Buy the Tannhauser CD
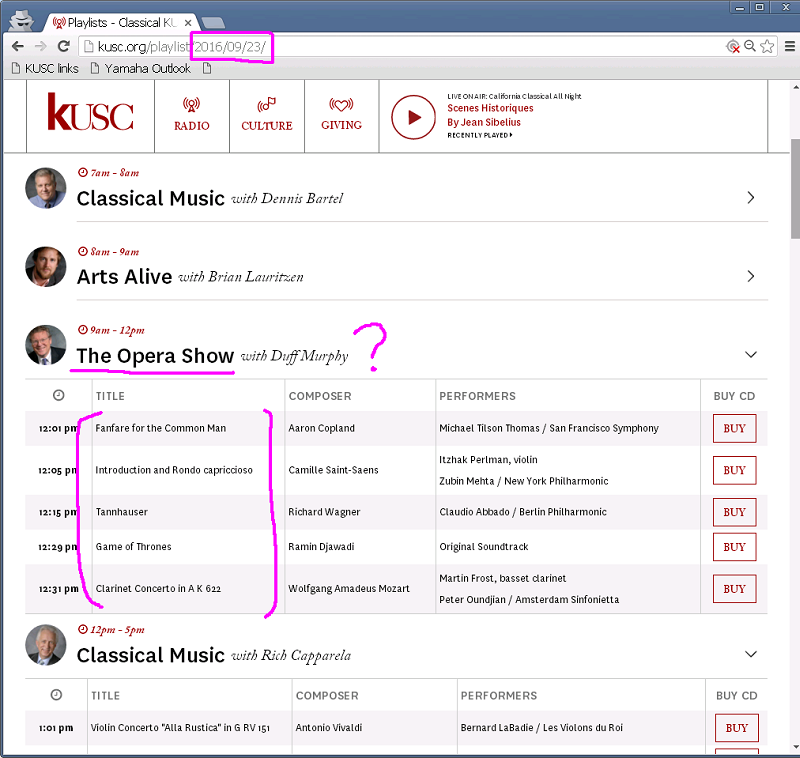The height and width of the screenshot is (758, 800). point(734,512)
